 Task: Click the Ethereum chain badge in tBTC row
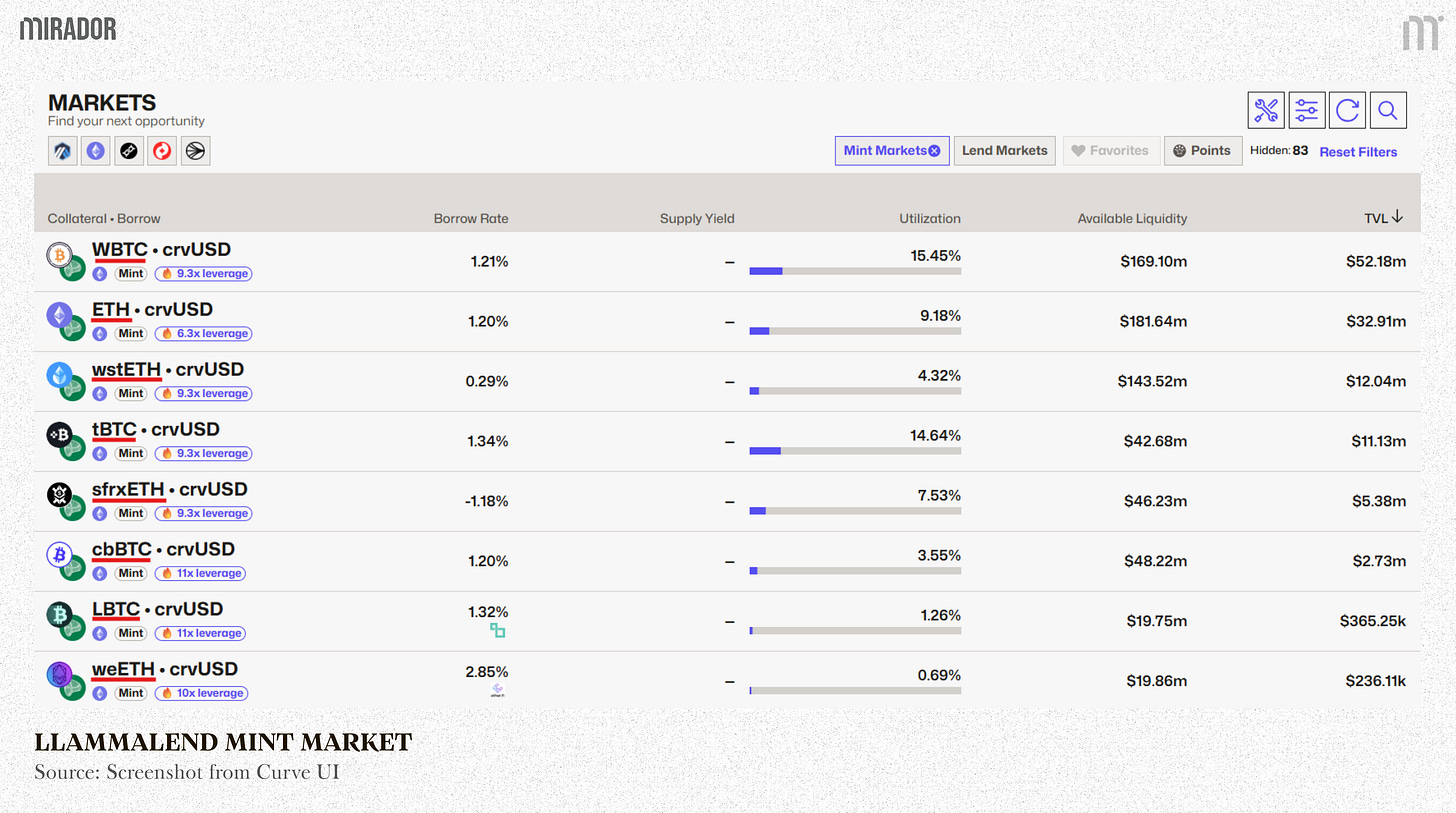[x=100, y=453]
